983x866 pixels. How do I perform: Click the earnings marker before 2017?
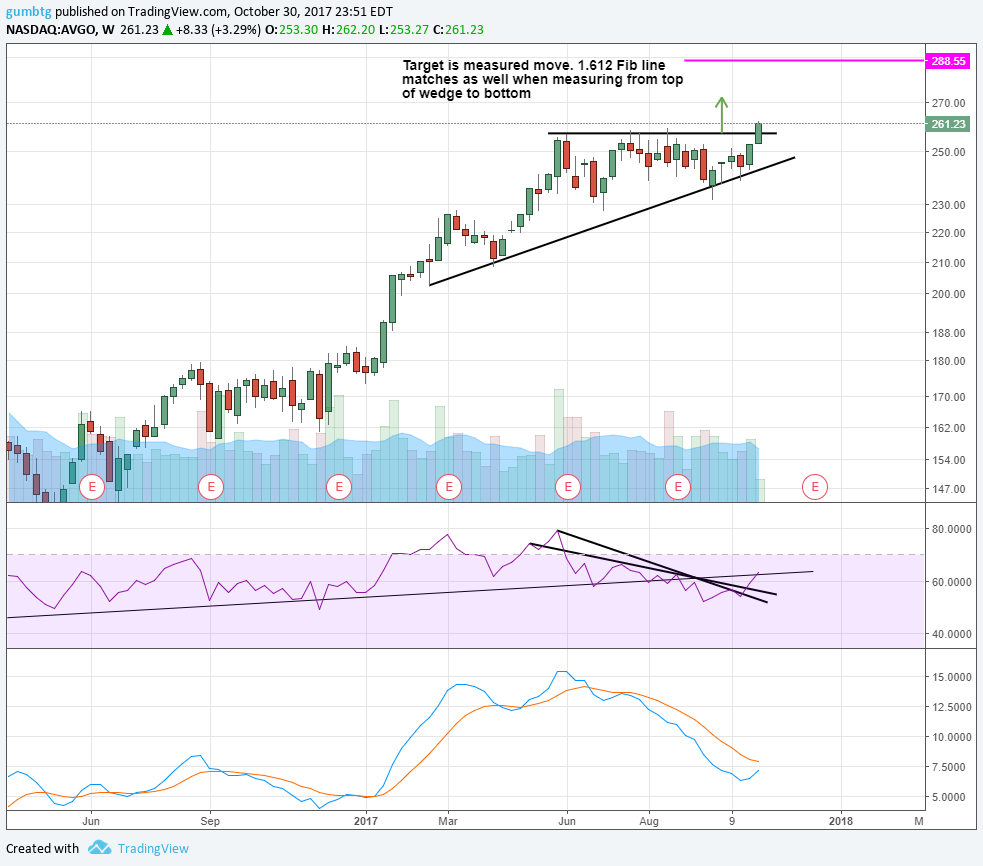[x=339, y=487]
